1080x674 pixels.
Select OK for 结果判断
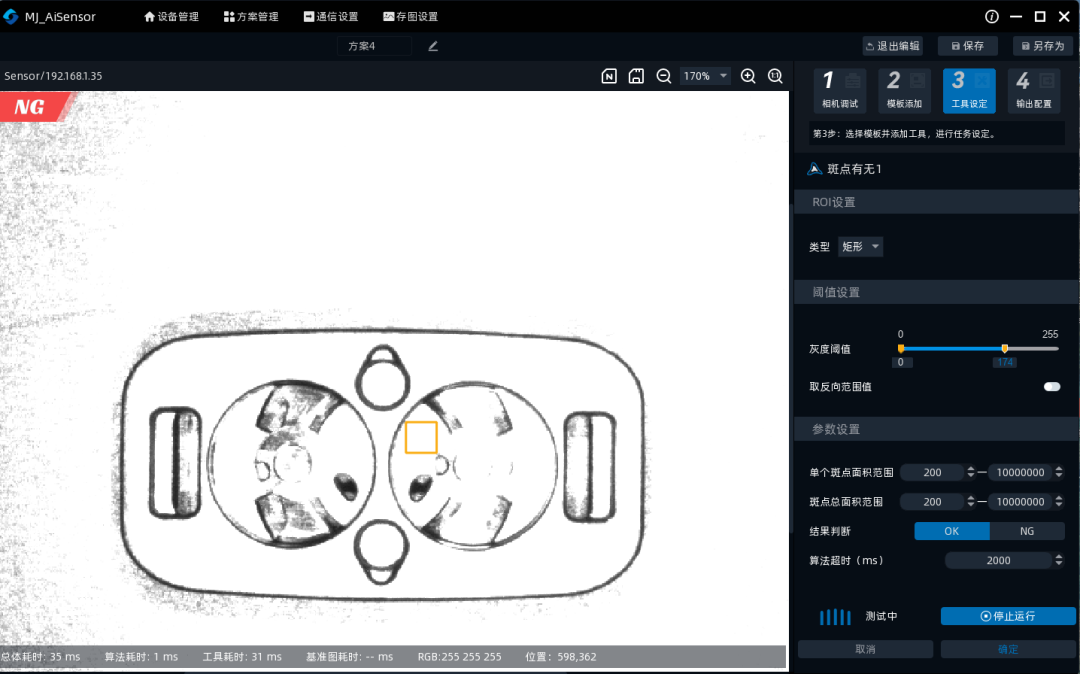click(x=951, y=531)
